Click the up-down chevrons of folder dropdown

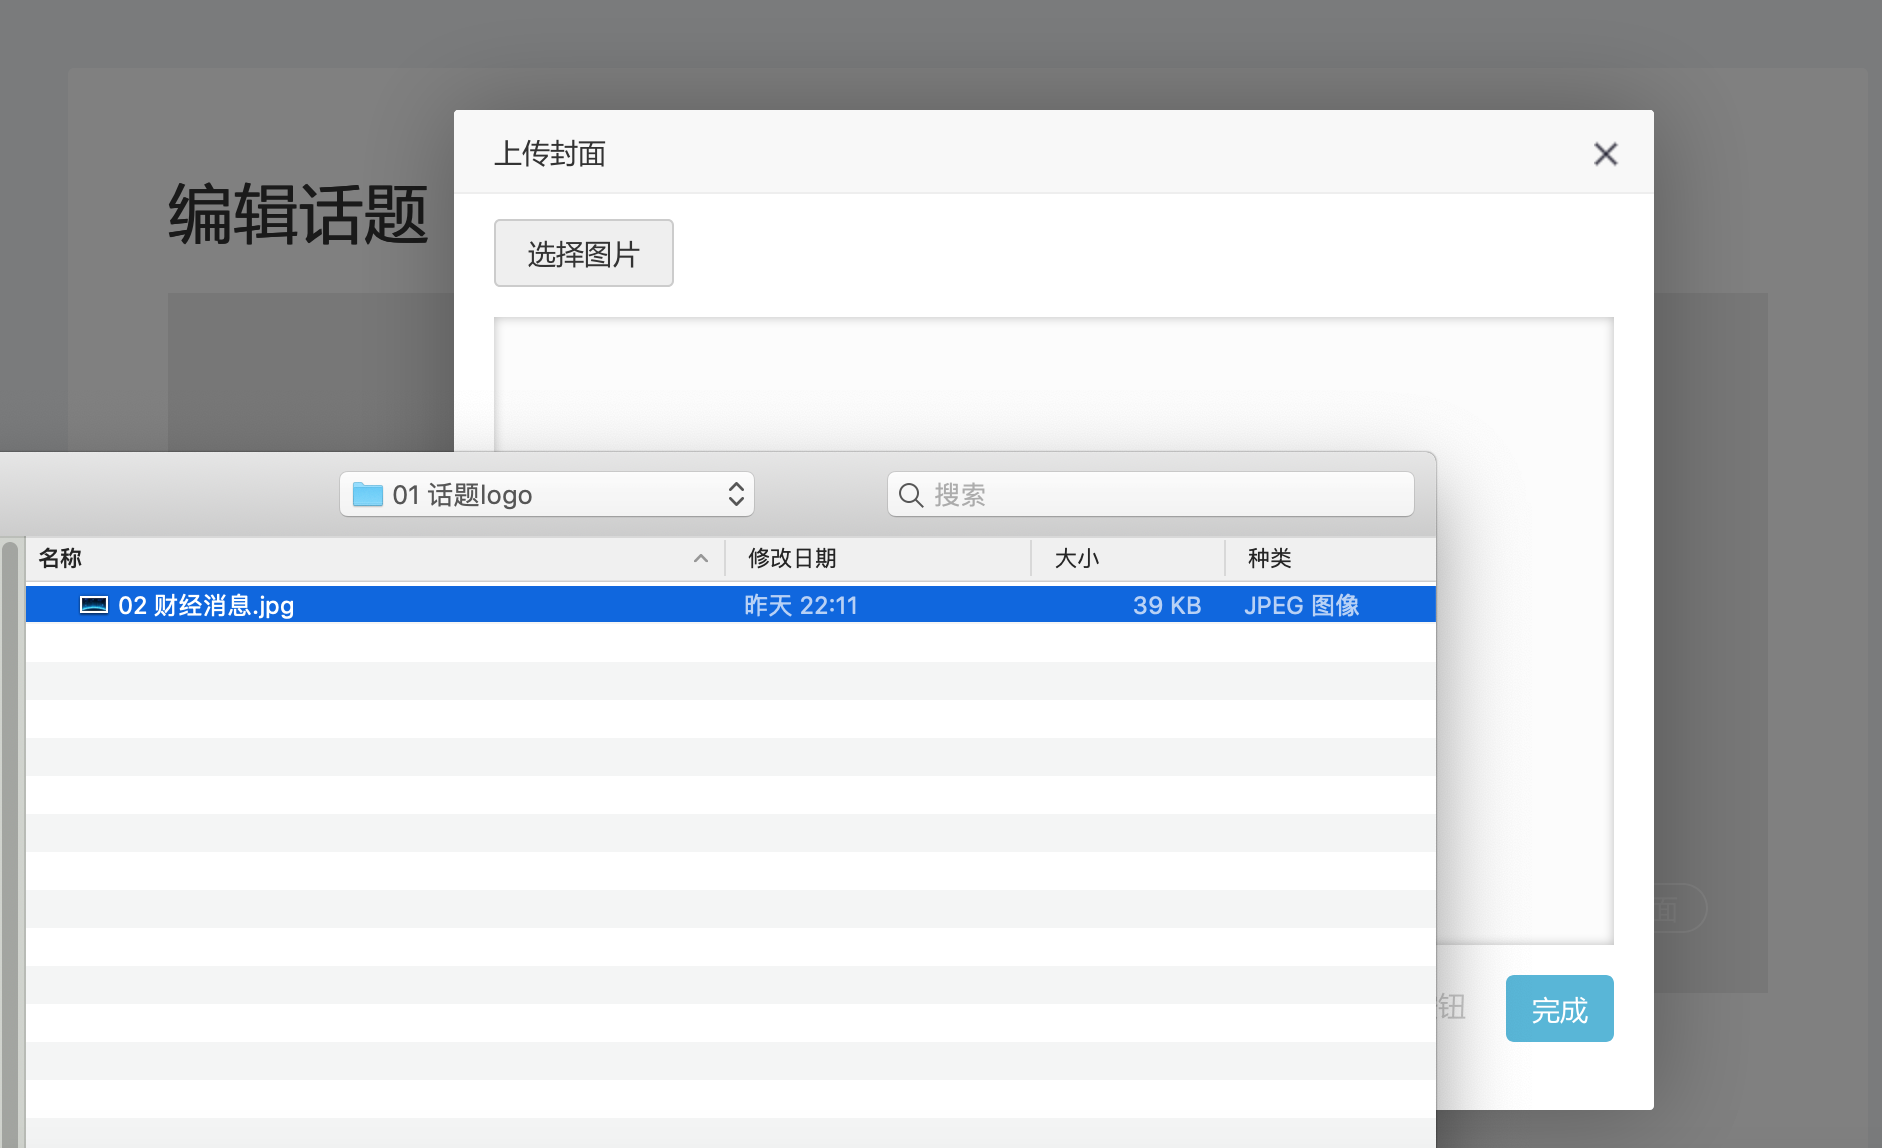736,494
